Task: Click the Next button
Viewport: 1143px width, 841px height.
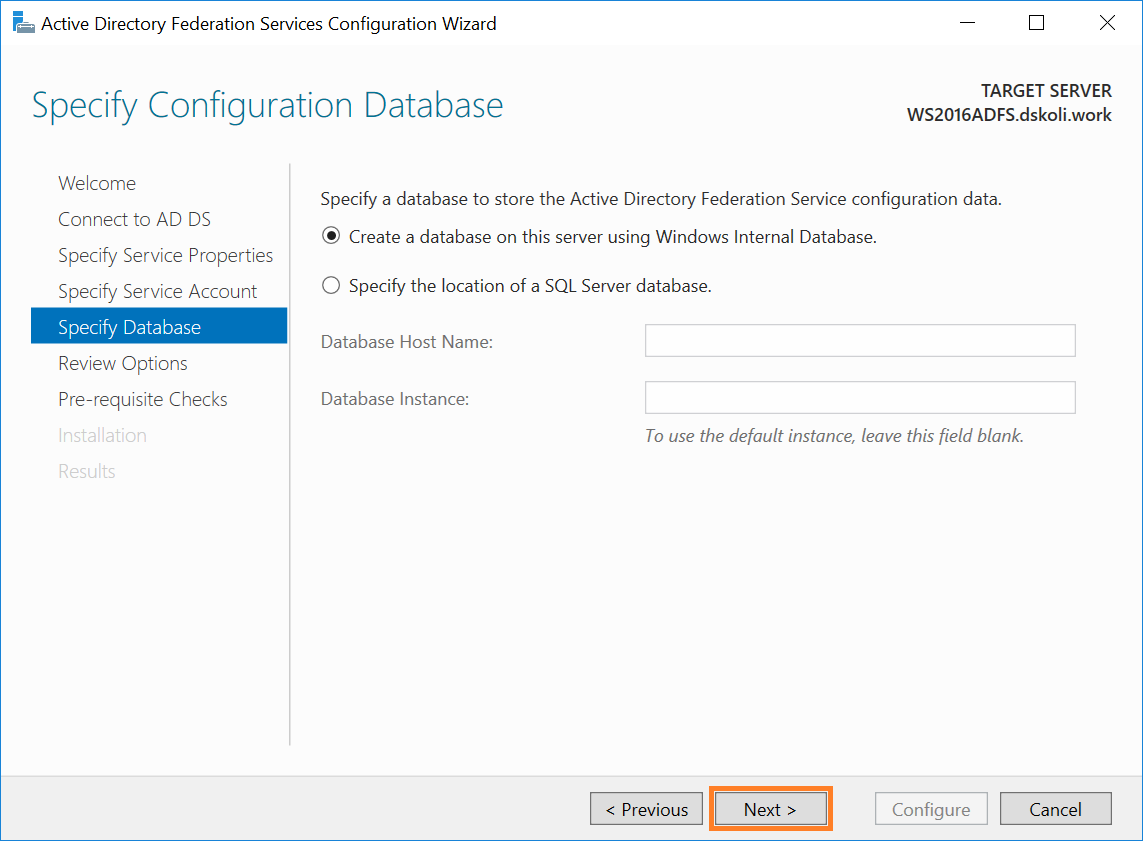Action: tap(771, 809)
